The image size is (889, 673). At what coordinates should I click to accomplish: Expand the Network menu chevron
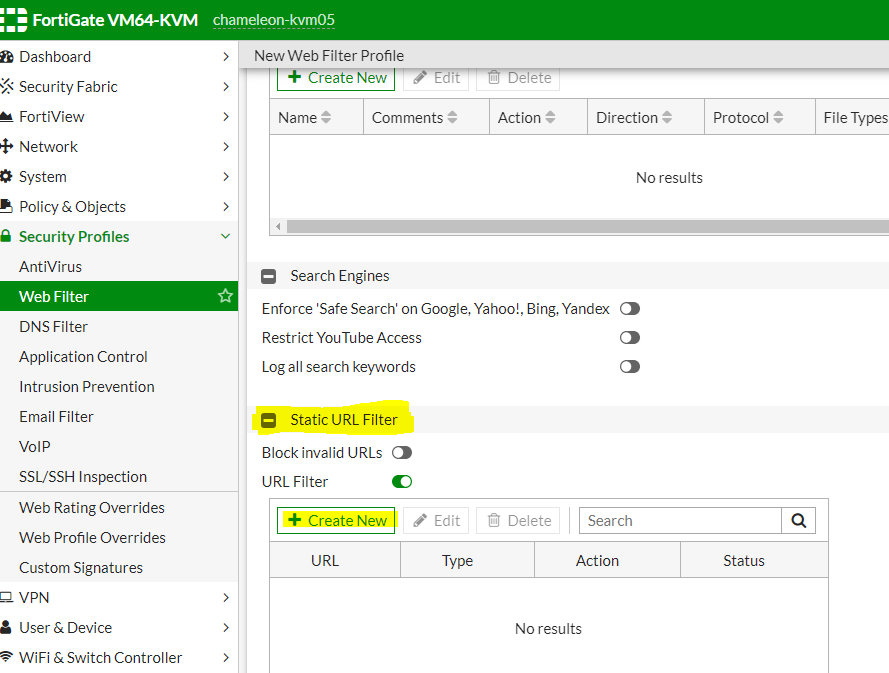click(225, 147)
